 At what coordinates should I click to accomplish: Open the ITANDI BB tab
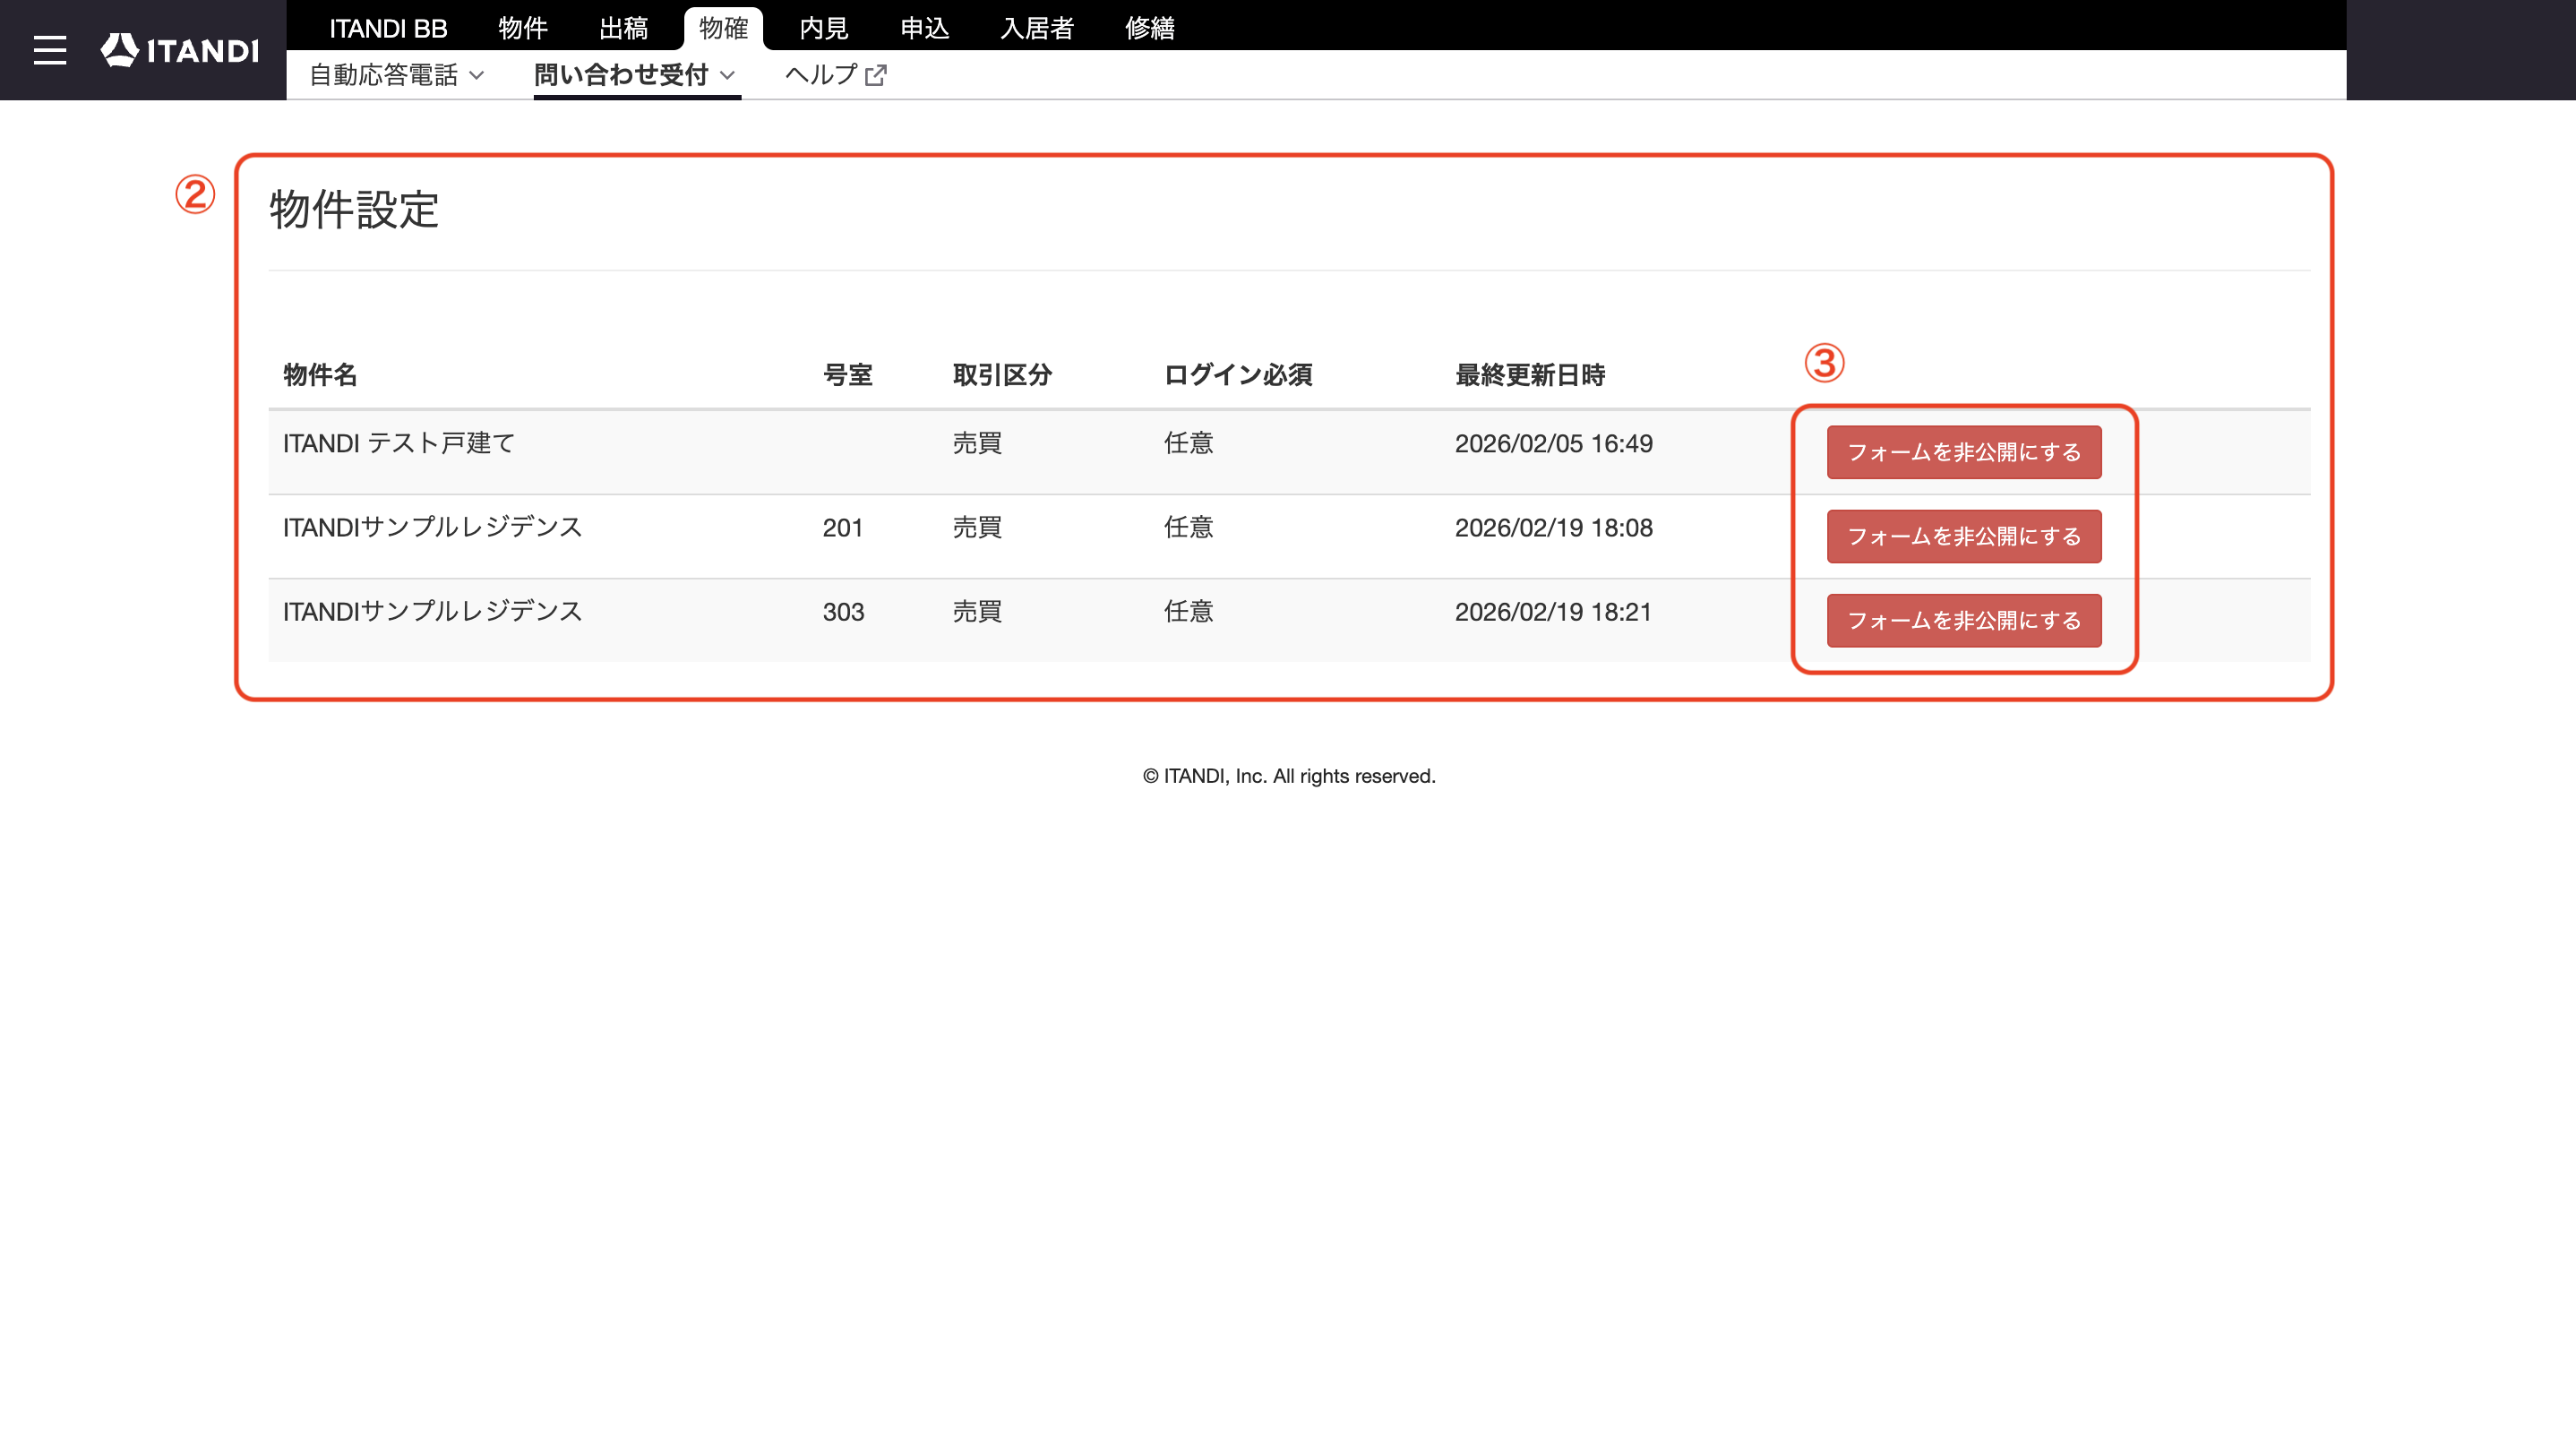388,28
